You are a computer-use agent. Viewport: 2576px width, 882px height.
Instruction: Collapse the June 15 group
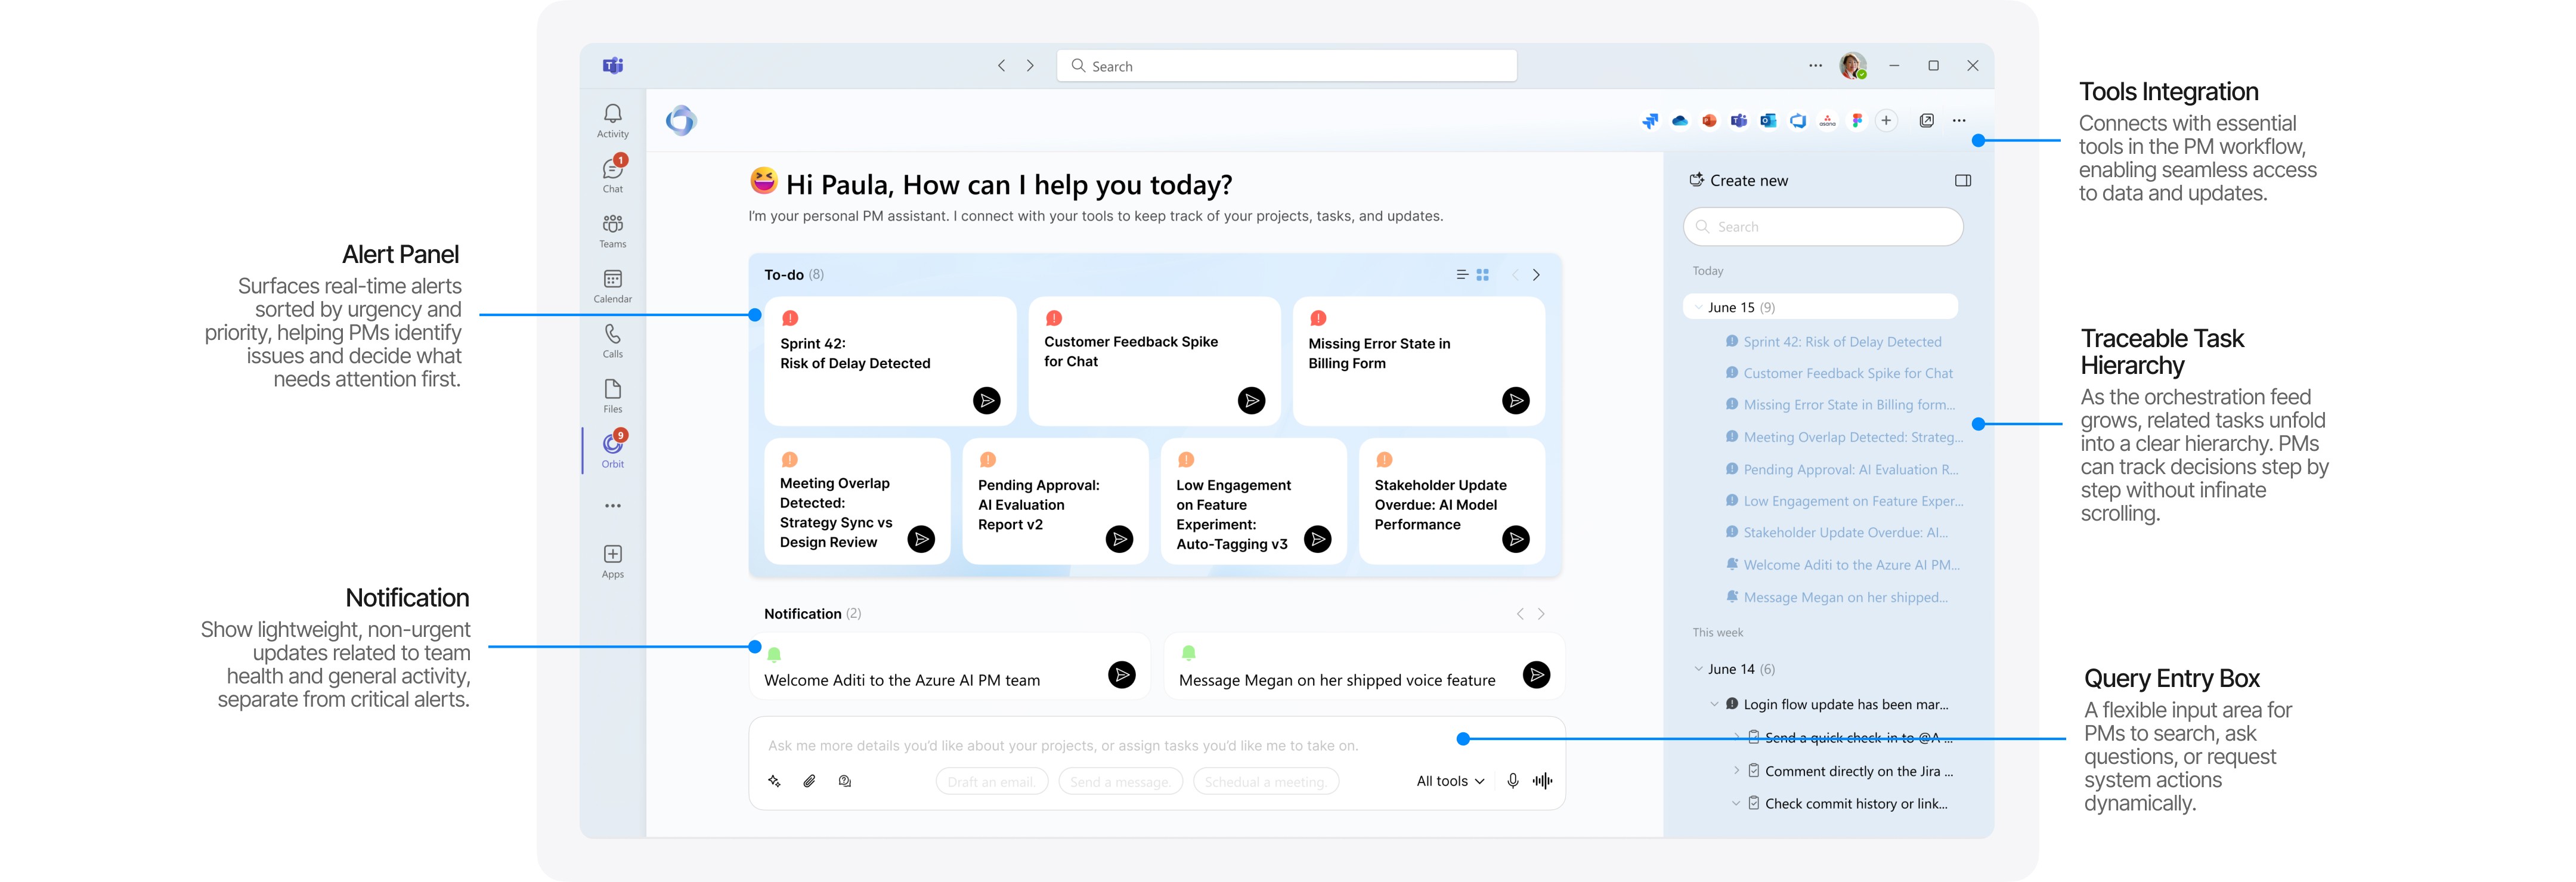click(1698, 307)
